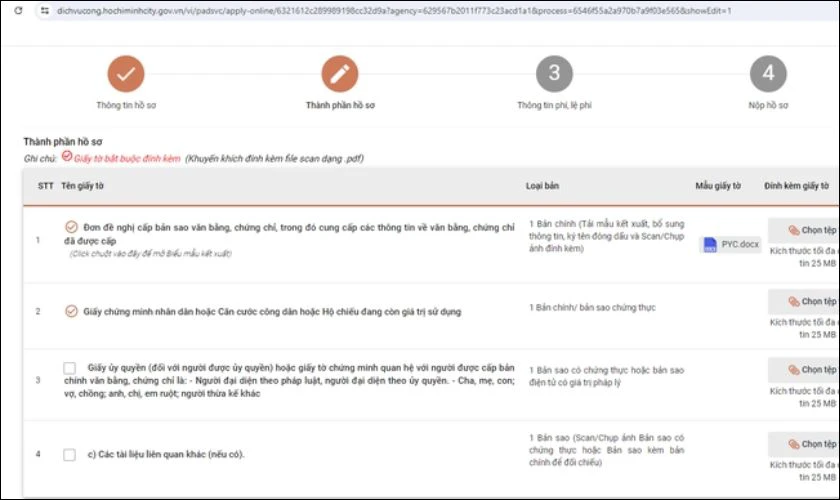This screenshot has width=840, height=500.
Task: Click required mark on Giấy chứng minh row
Action: pyautogui.click(x=71, y=311)
